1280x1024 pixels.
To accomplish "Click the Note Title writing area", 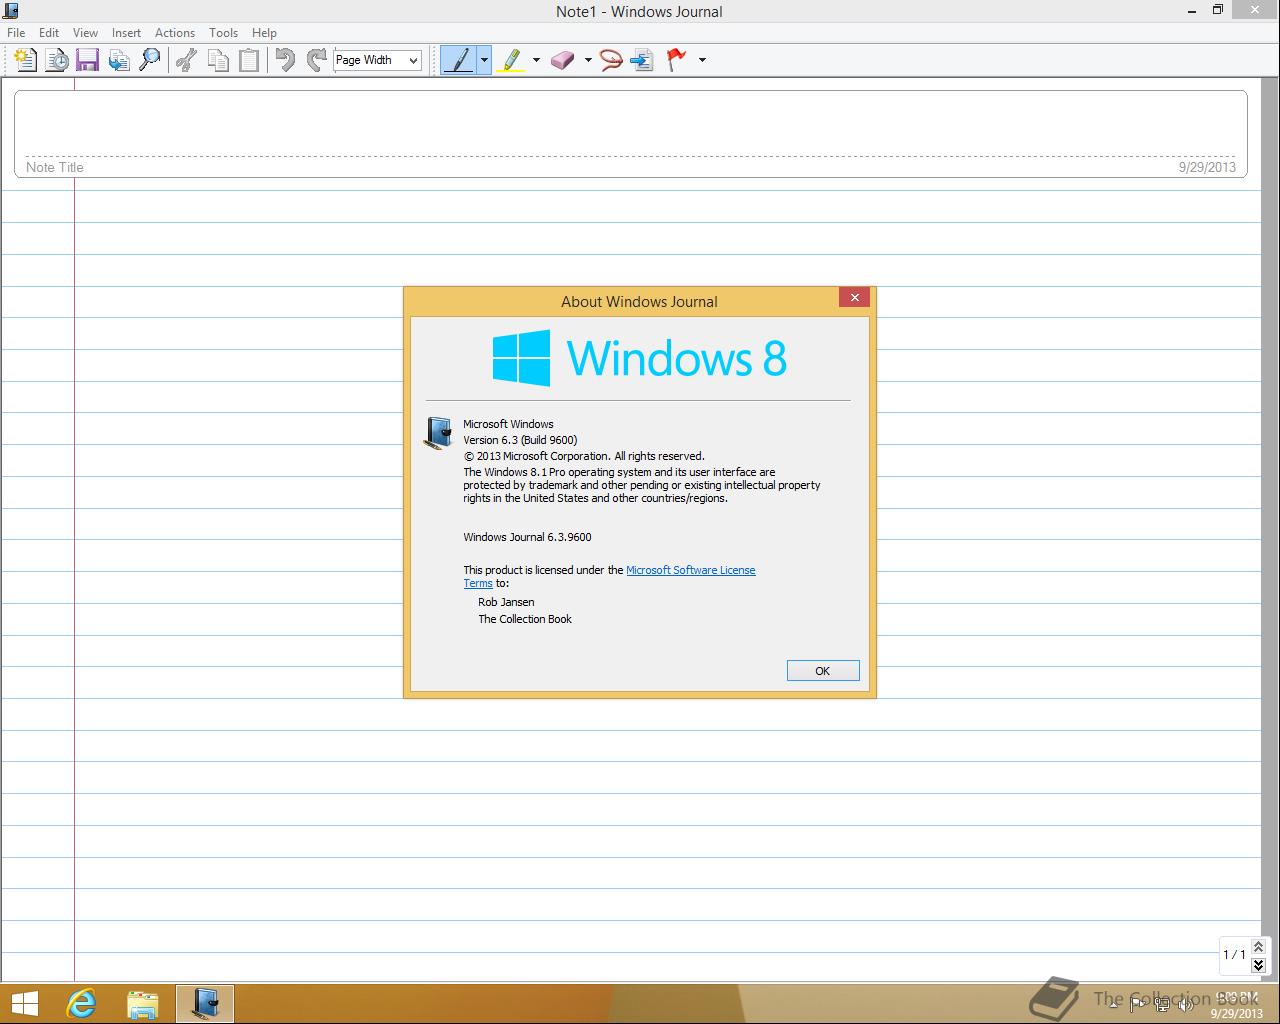I will pyautogui.click(x=630, y=125).
